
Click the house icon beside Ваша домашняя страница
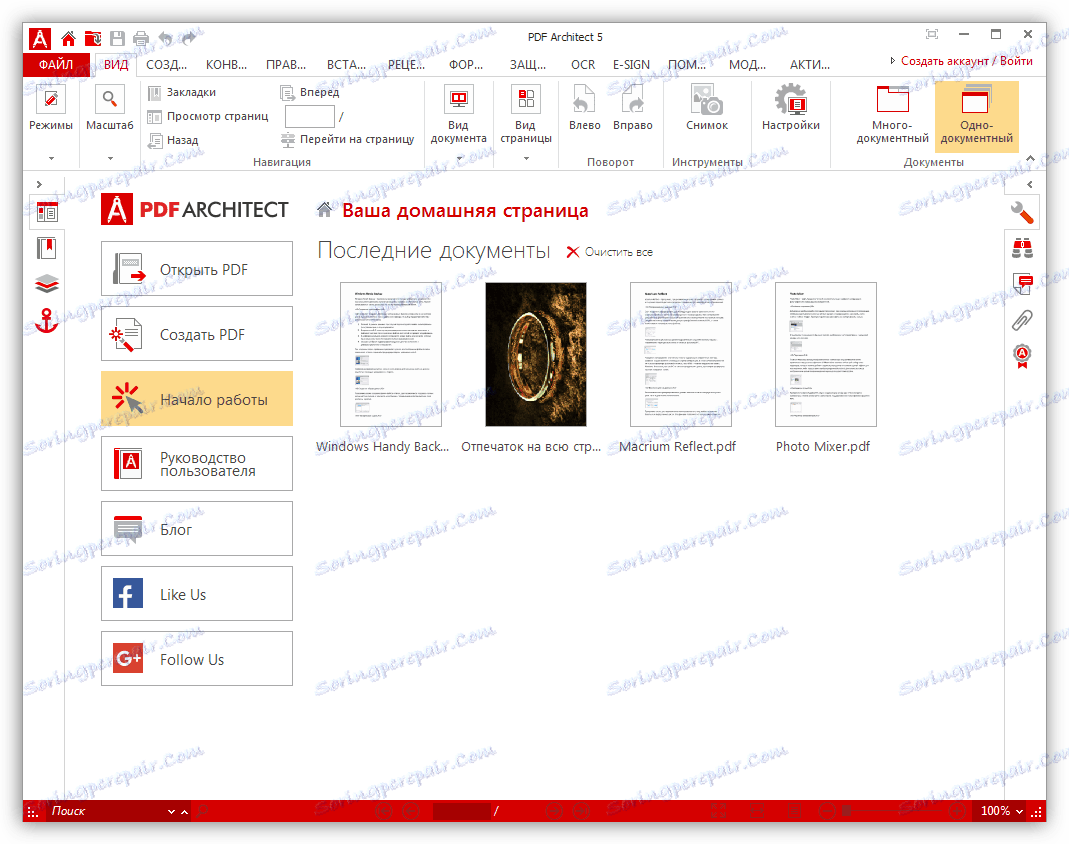(x=325, y=210)
